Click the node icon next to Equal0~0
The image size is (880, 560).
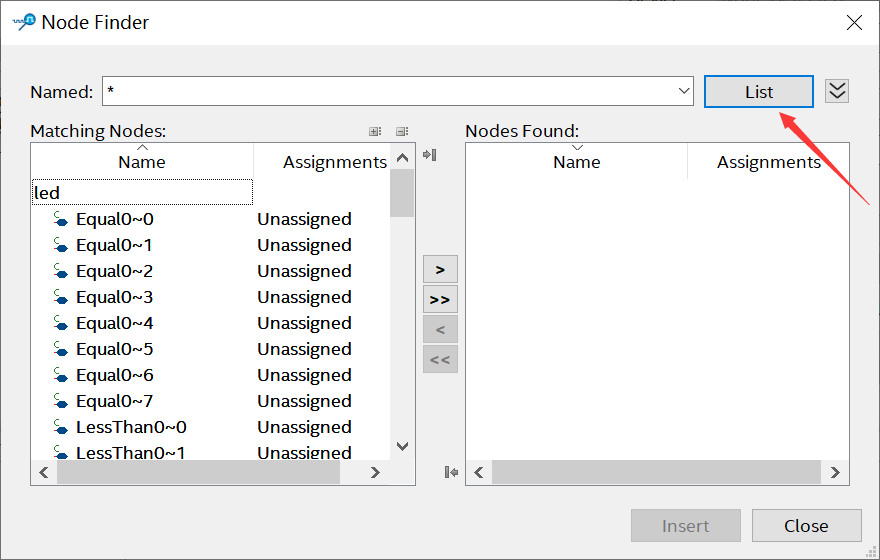60,219
